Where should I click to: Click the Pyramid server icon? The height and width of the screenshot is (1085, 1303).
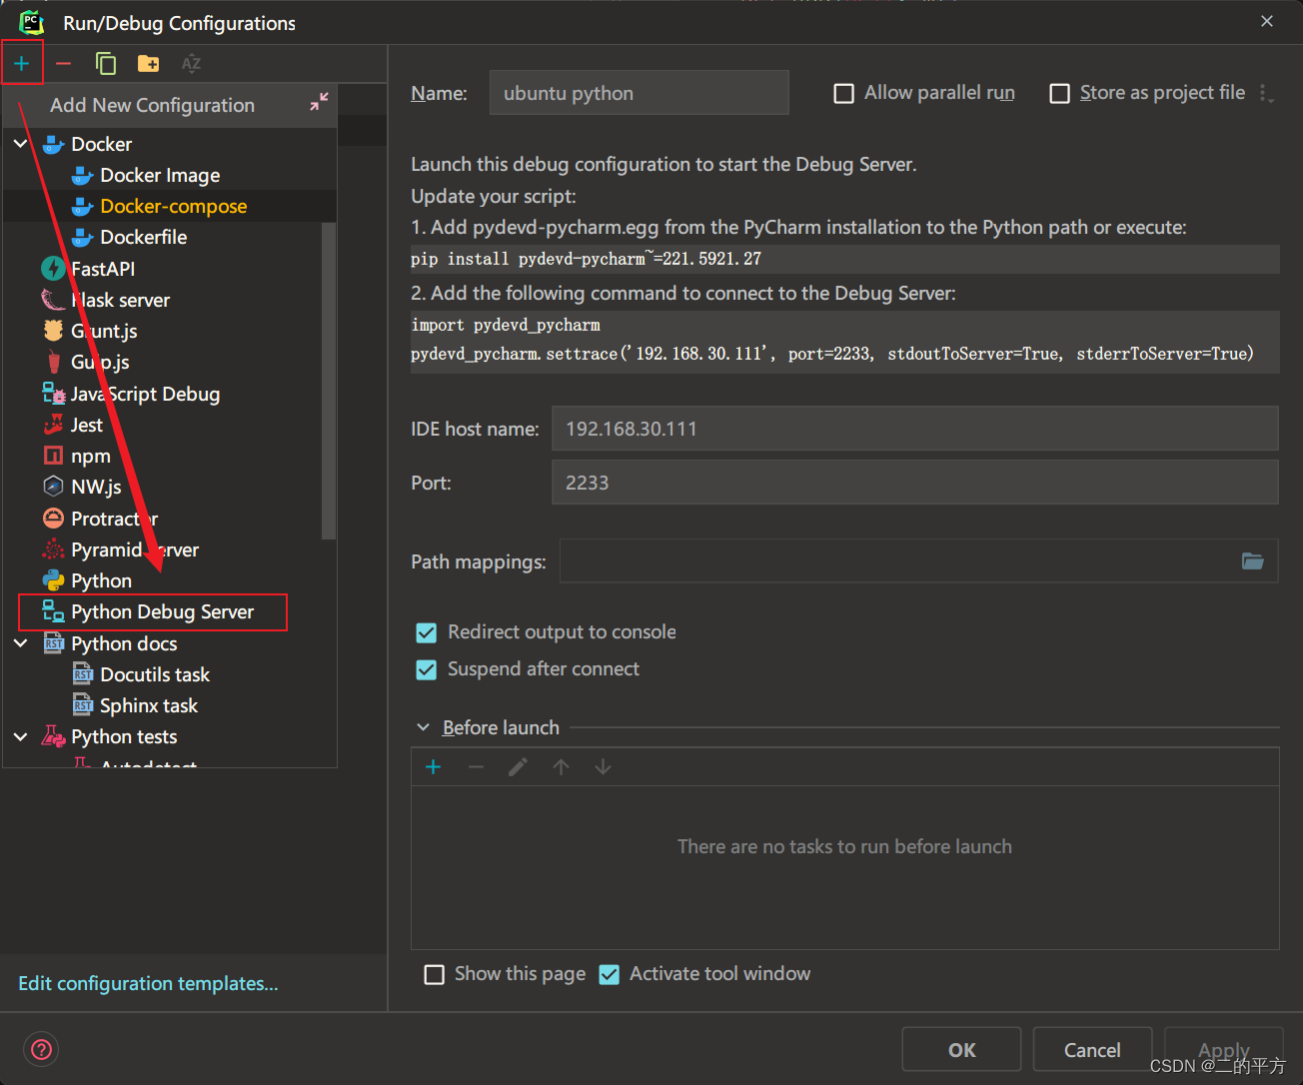(x=54, y=550)
